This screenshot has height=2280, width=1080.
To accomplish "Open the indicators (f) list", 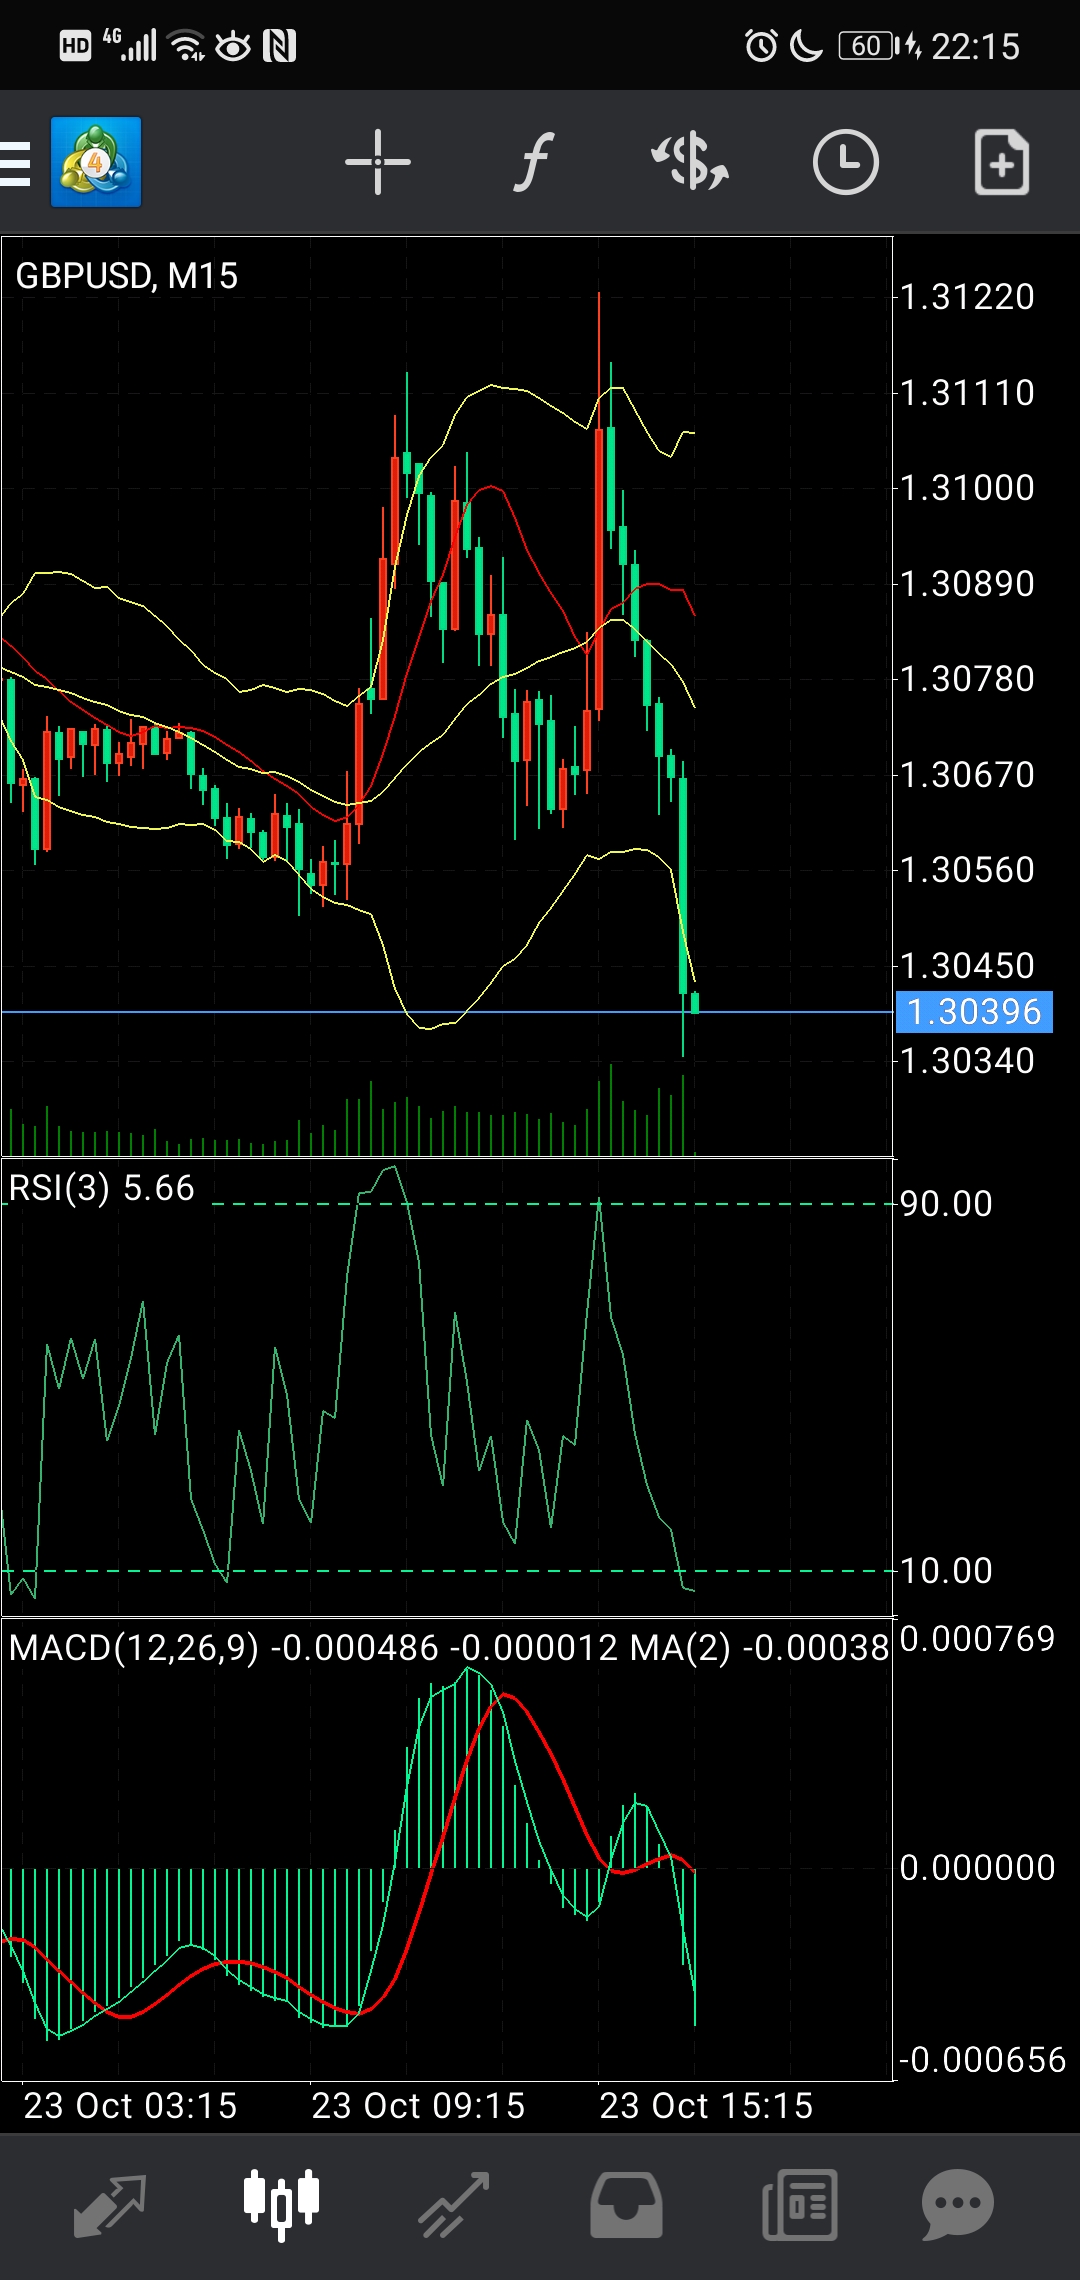I will point(534,162).
